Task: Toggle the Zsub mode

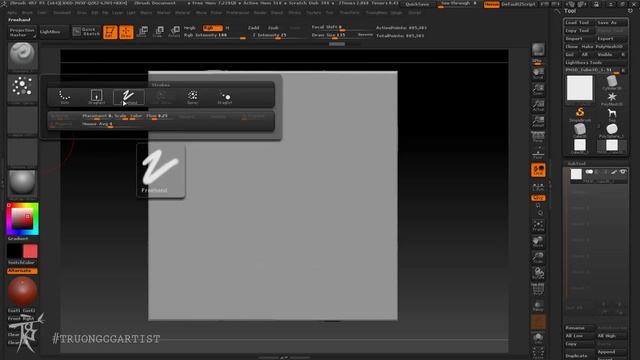Action: tap(273, 28)
